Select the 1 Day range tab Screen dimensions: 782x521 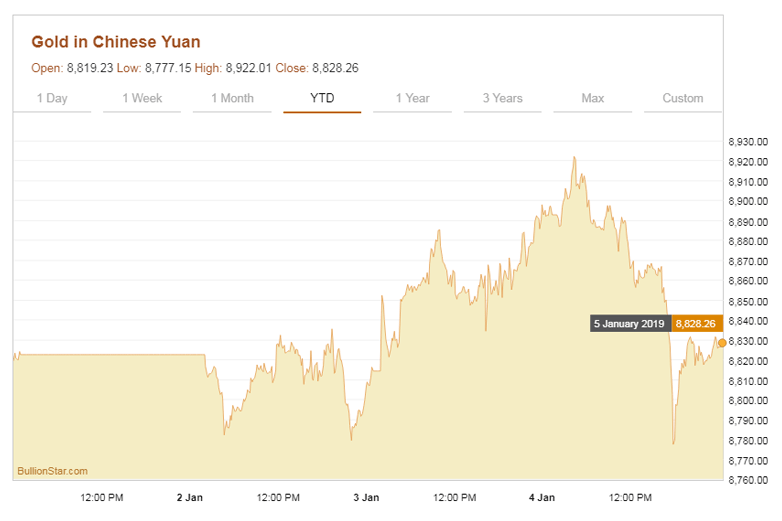[52, 98]
